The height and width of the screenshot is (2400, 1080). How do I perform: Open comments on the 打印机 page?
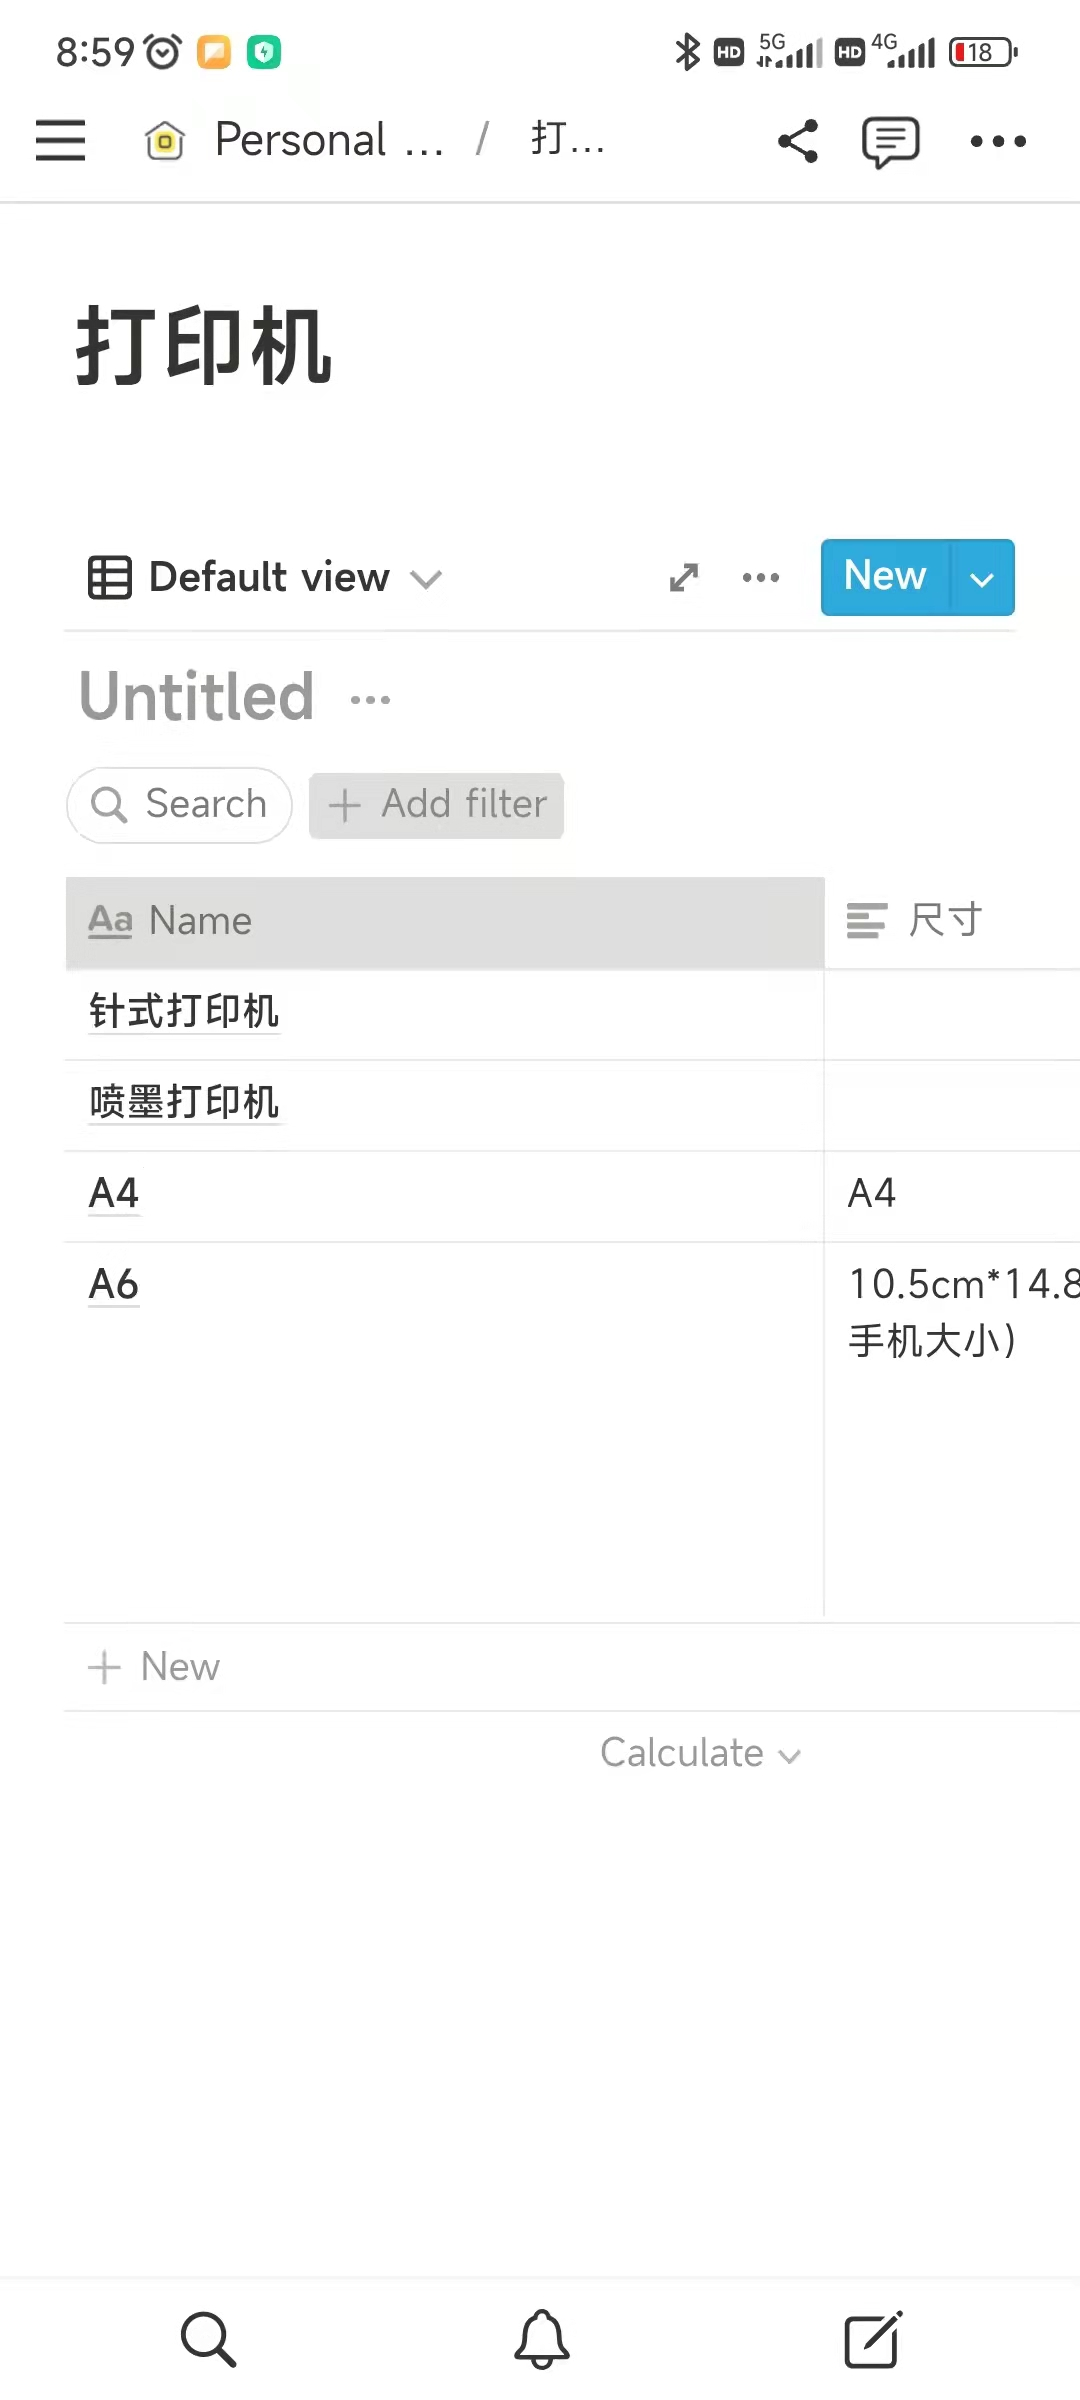[x=888, y=141]
